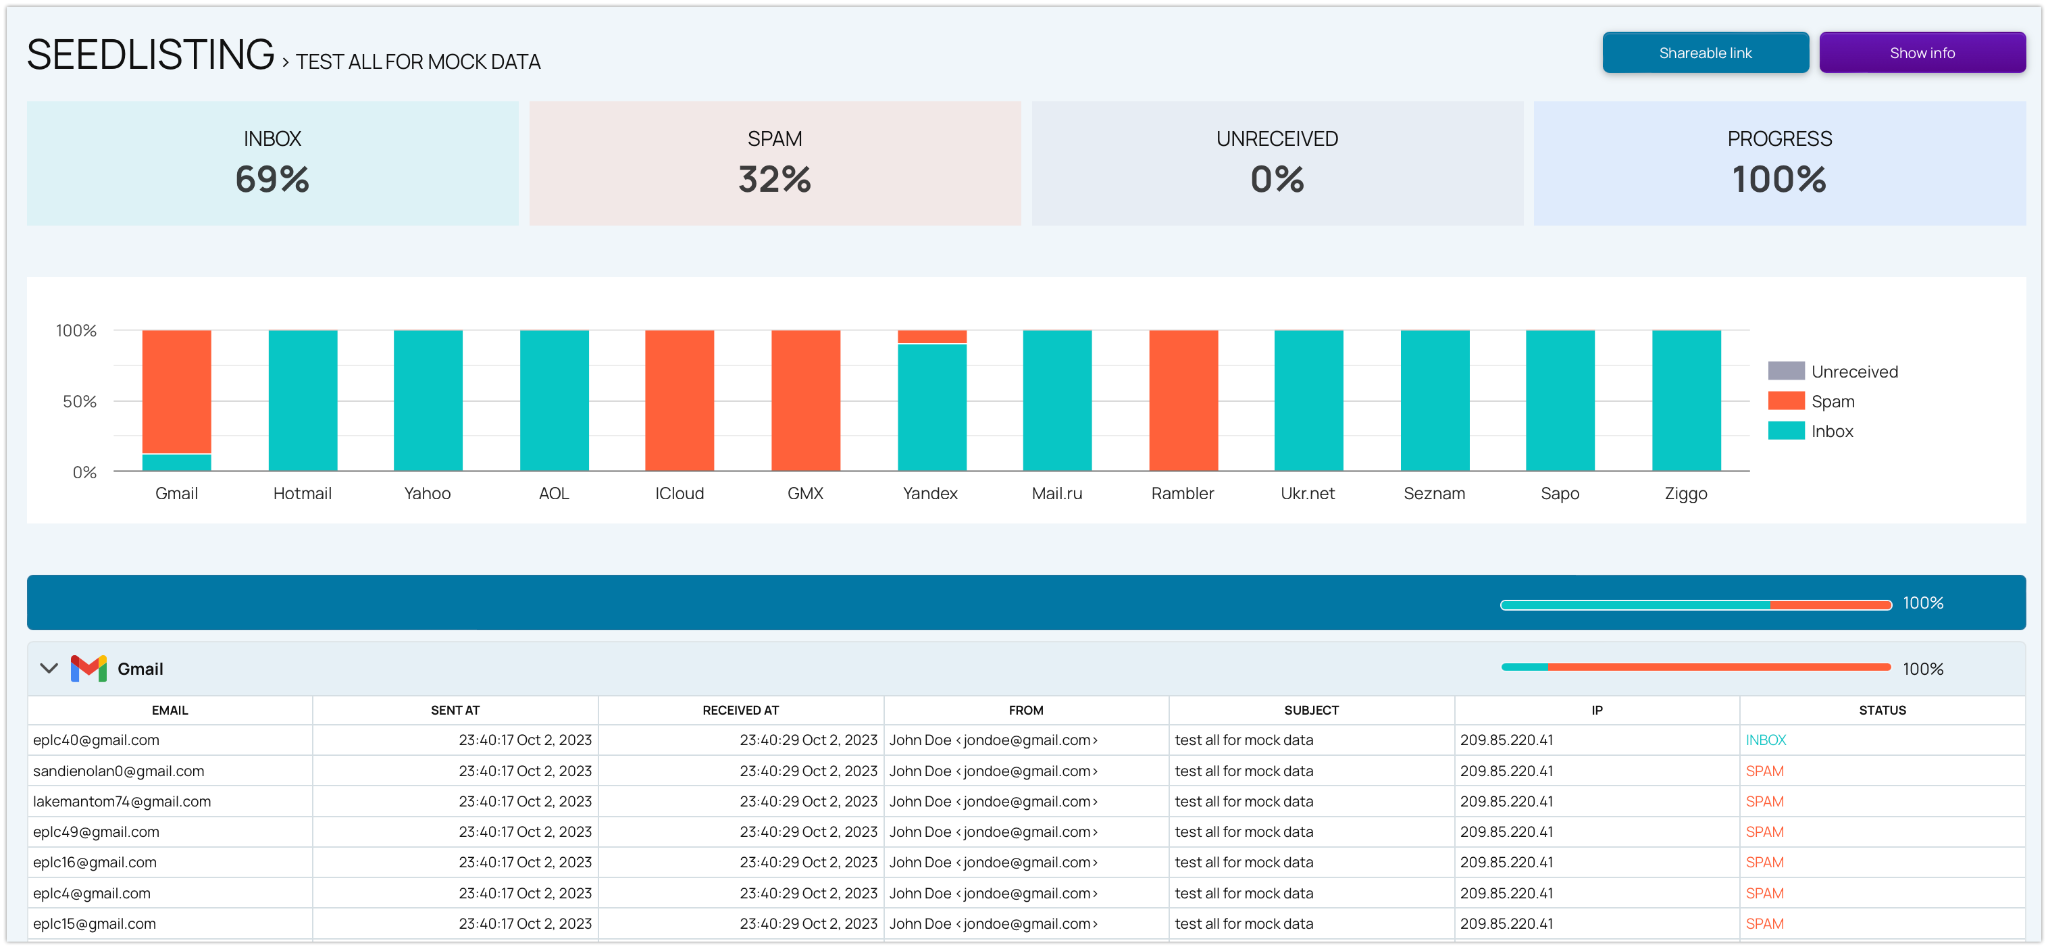Click the Gmail logo icon
2048x948 pixels.
coord(89,668)
